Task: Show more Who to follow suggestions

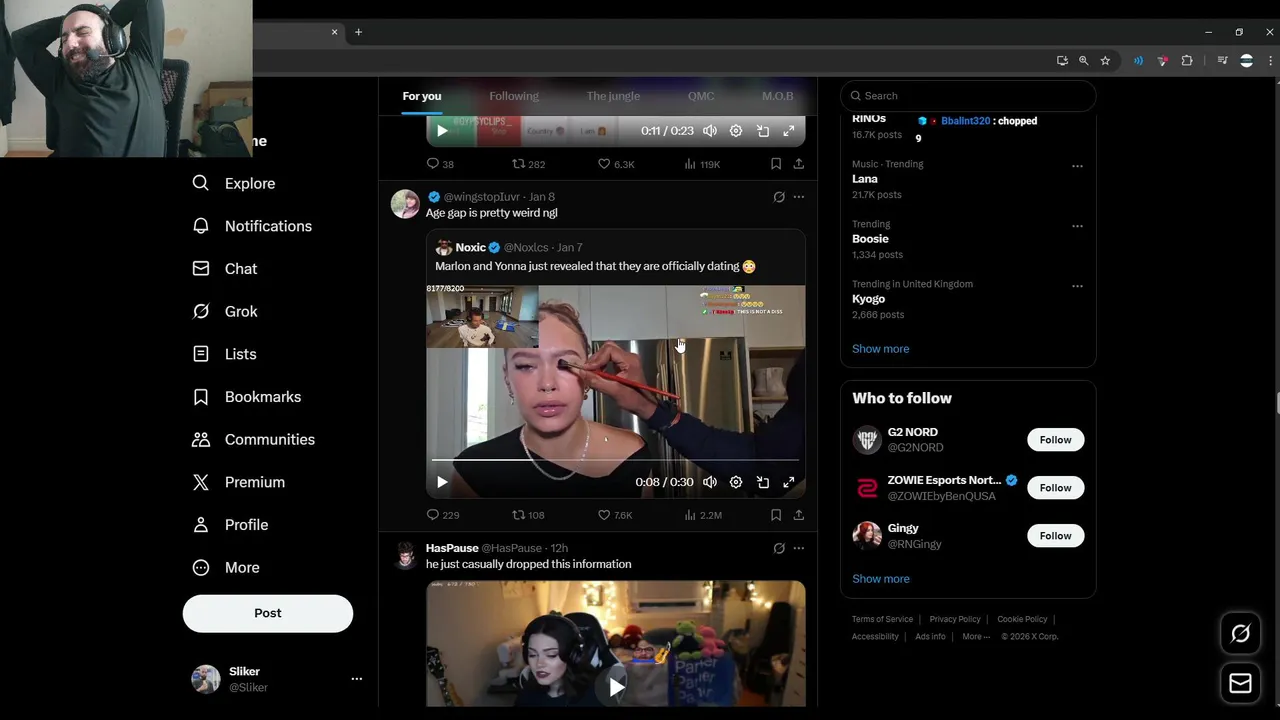Action: pyautogui.click(x=880, y=579)
